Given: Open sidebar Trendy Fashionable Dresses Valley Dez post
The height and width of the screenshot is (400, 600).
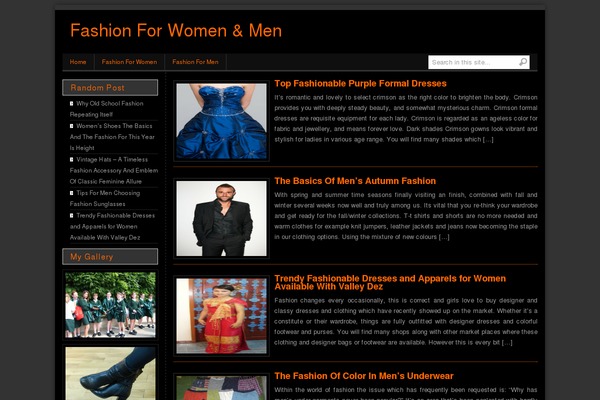Looking at the screenshot, I should [x=112, y=227].
